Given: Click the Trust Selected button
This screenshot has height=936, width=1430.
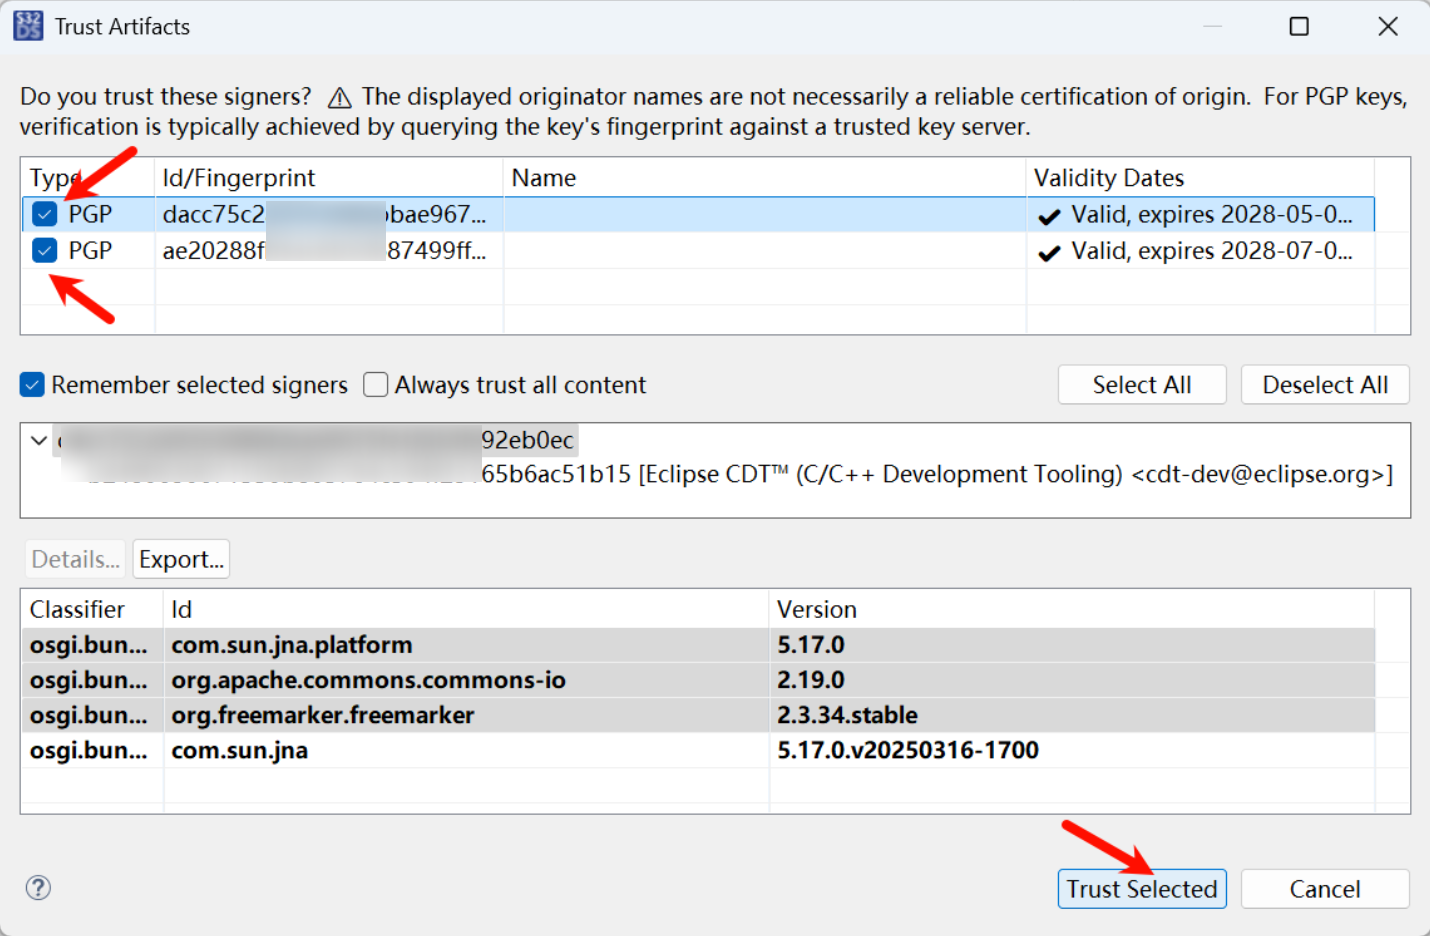Looking at the screenshot, I should pyautogui.click(x=1142, y=889).
